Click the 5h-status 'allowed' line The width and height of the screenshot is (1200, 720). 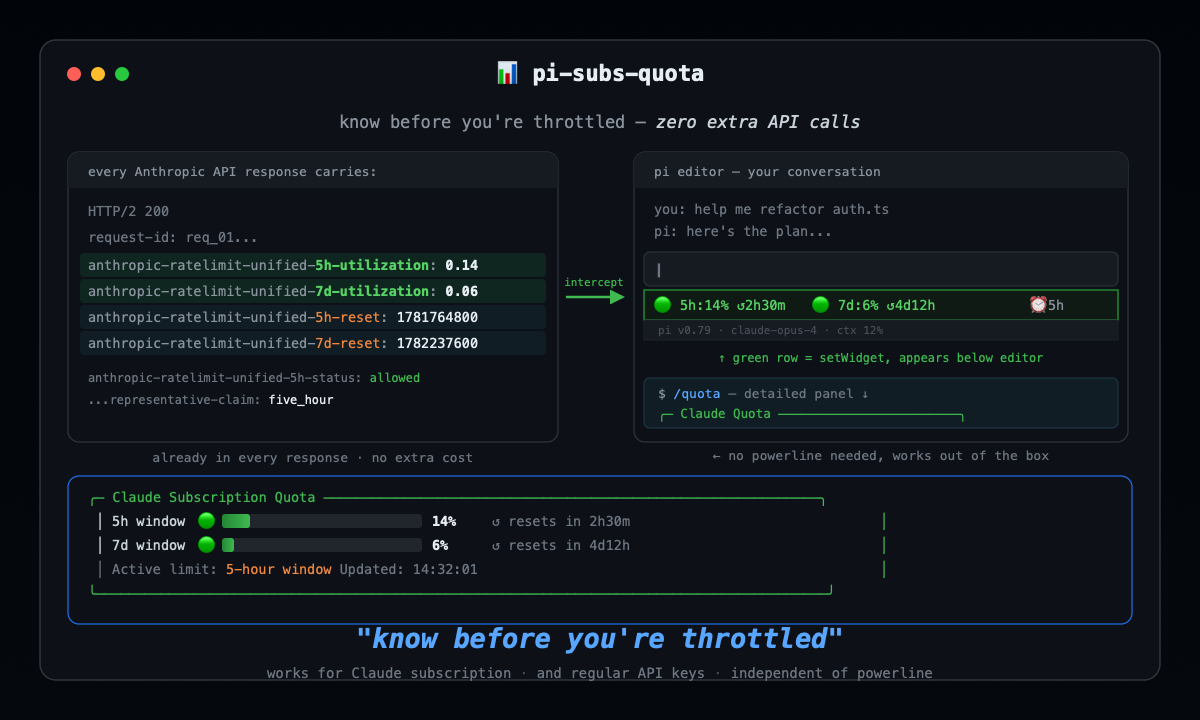point(254,378)
